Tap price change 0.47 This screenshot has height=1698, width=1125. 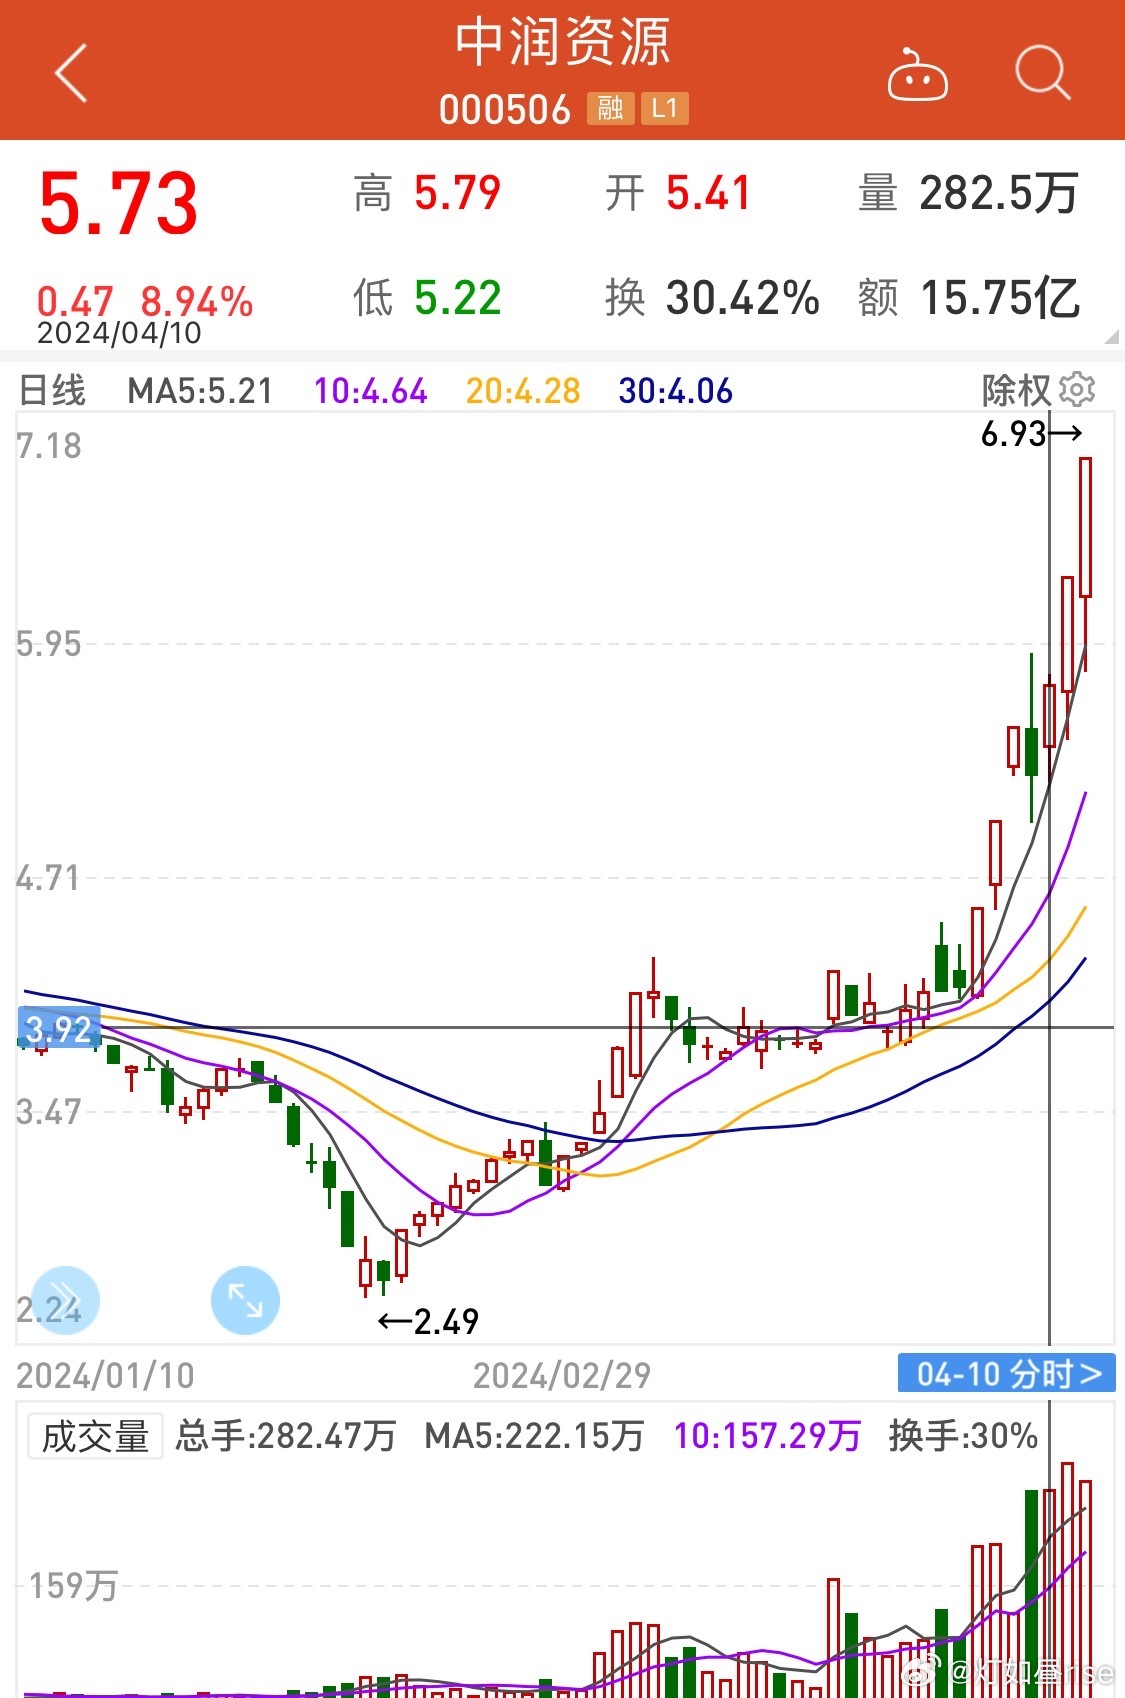point(75,301)
